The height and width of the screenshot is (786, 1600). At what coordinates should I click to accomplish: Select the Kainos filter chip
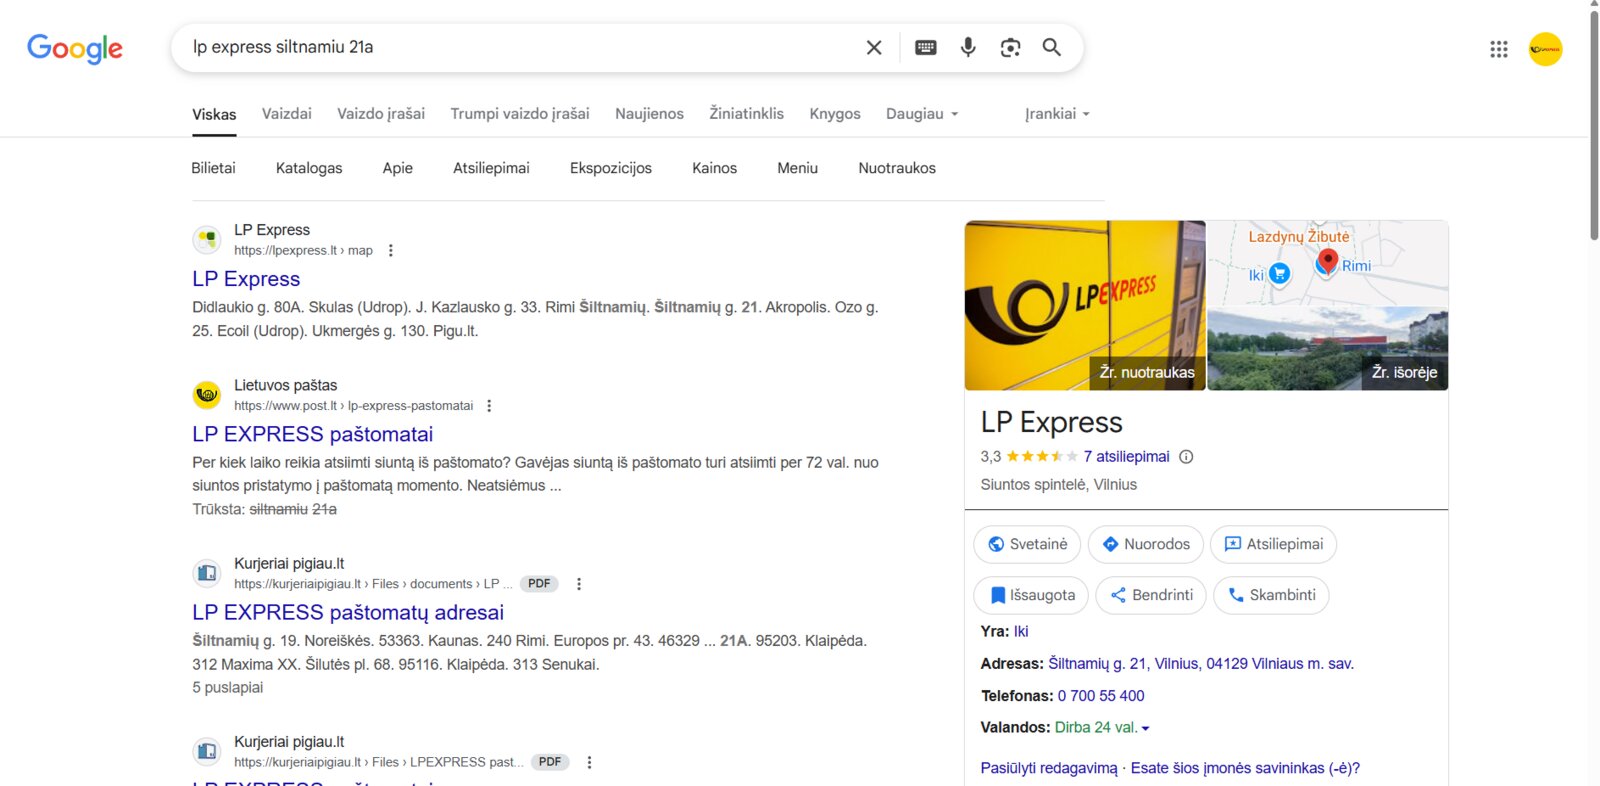715,168
